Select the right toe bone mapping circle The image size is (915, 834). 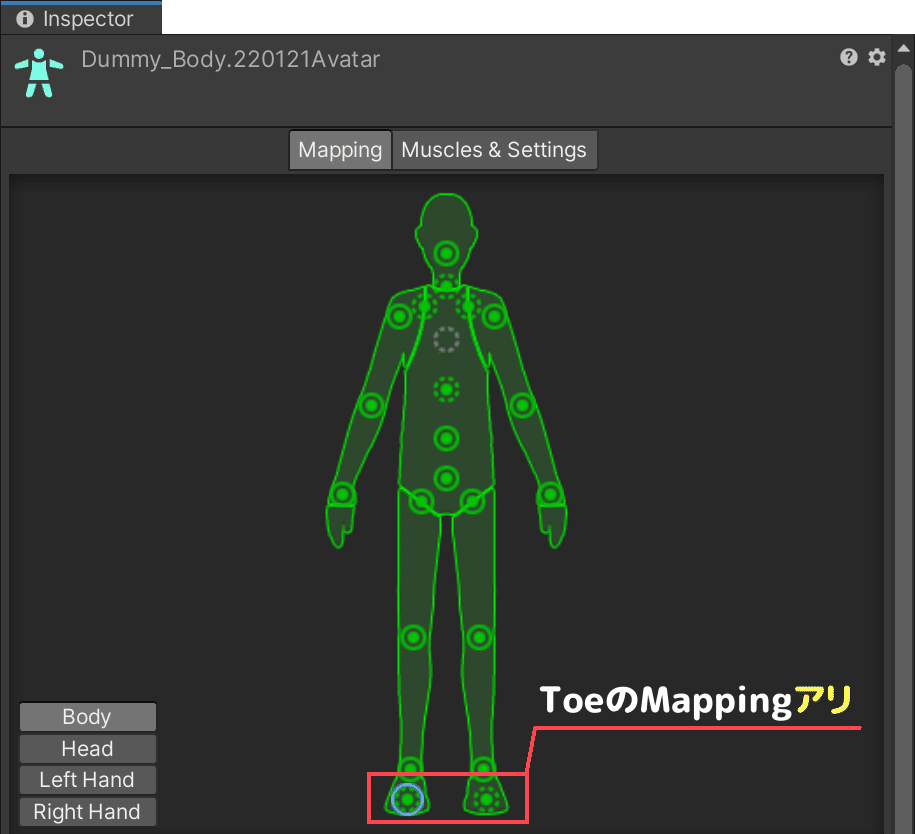[x=487, y=798]
